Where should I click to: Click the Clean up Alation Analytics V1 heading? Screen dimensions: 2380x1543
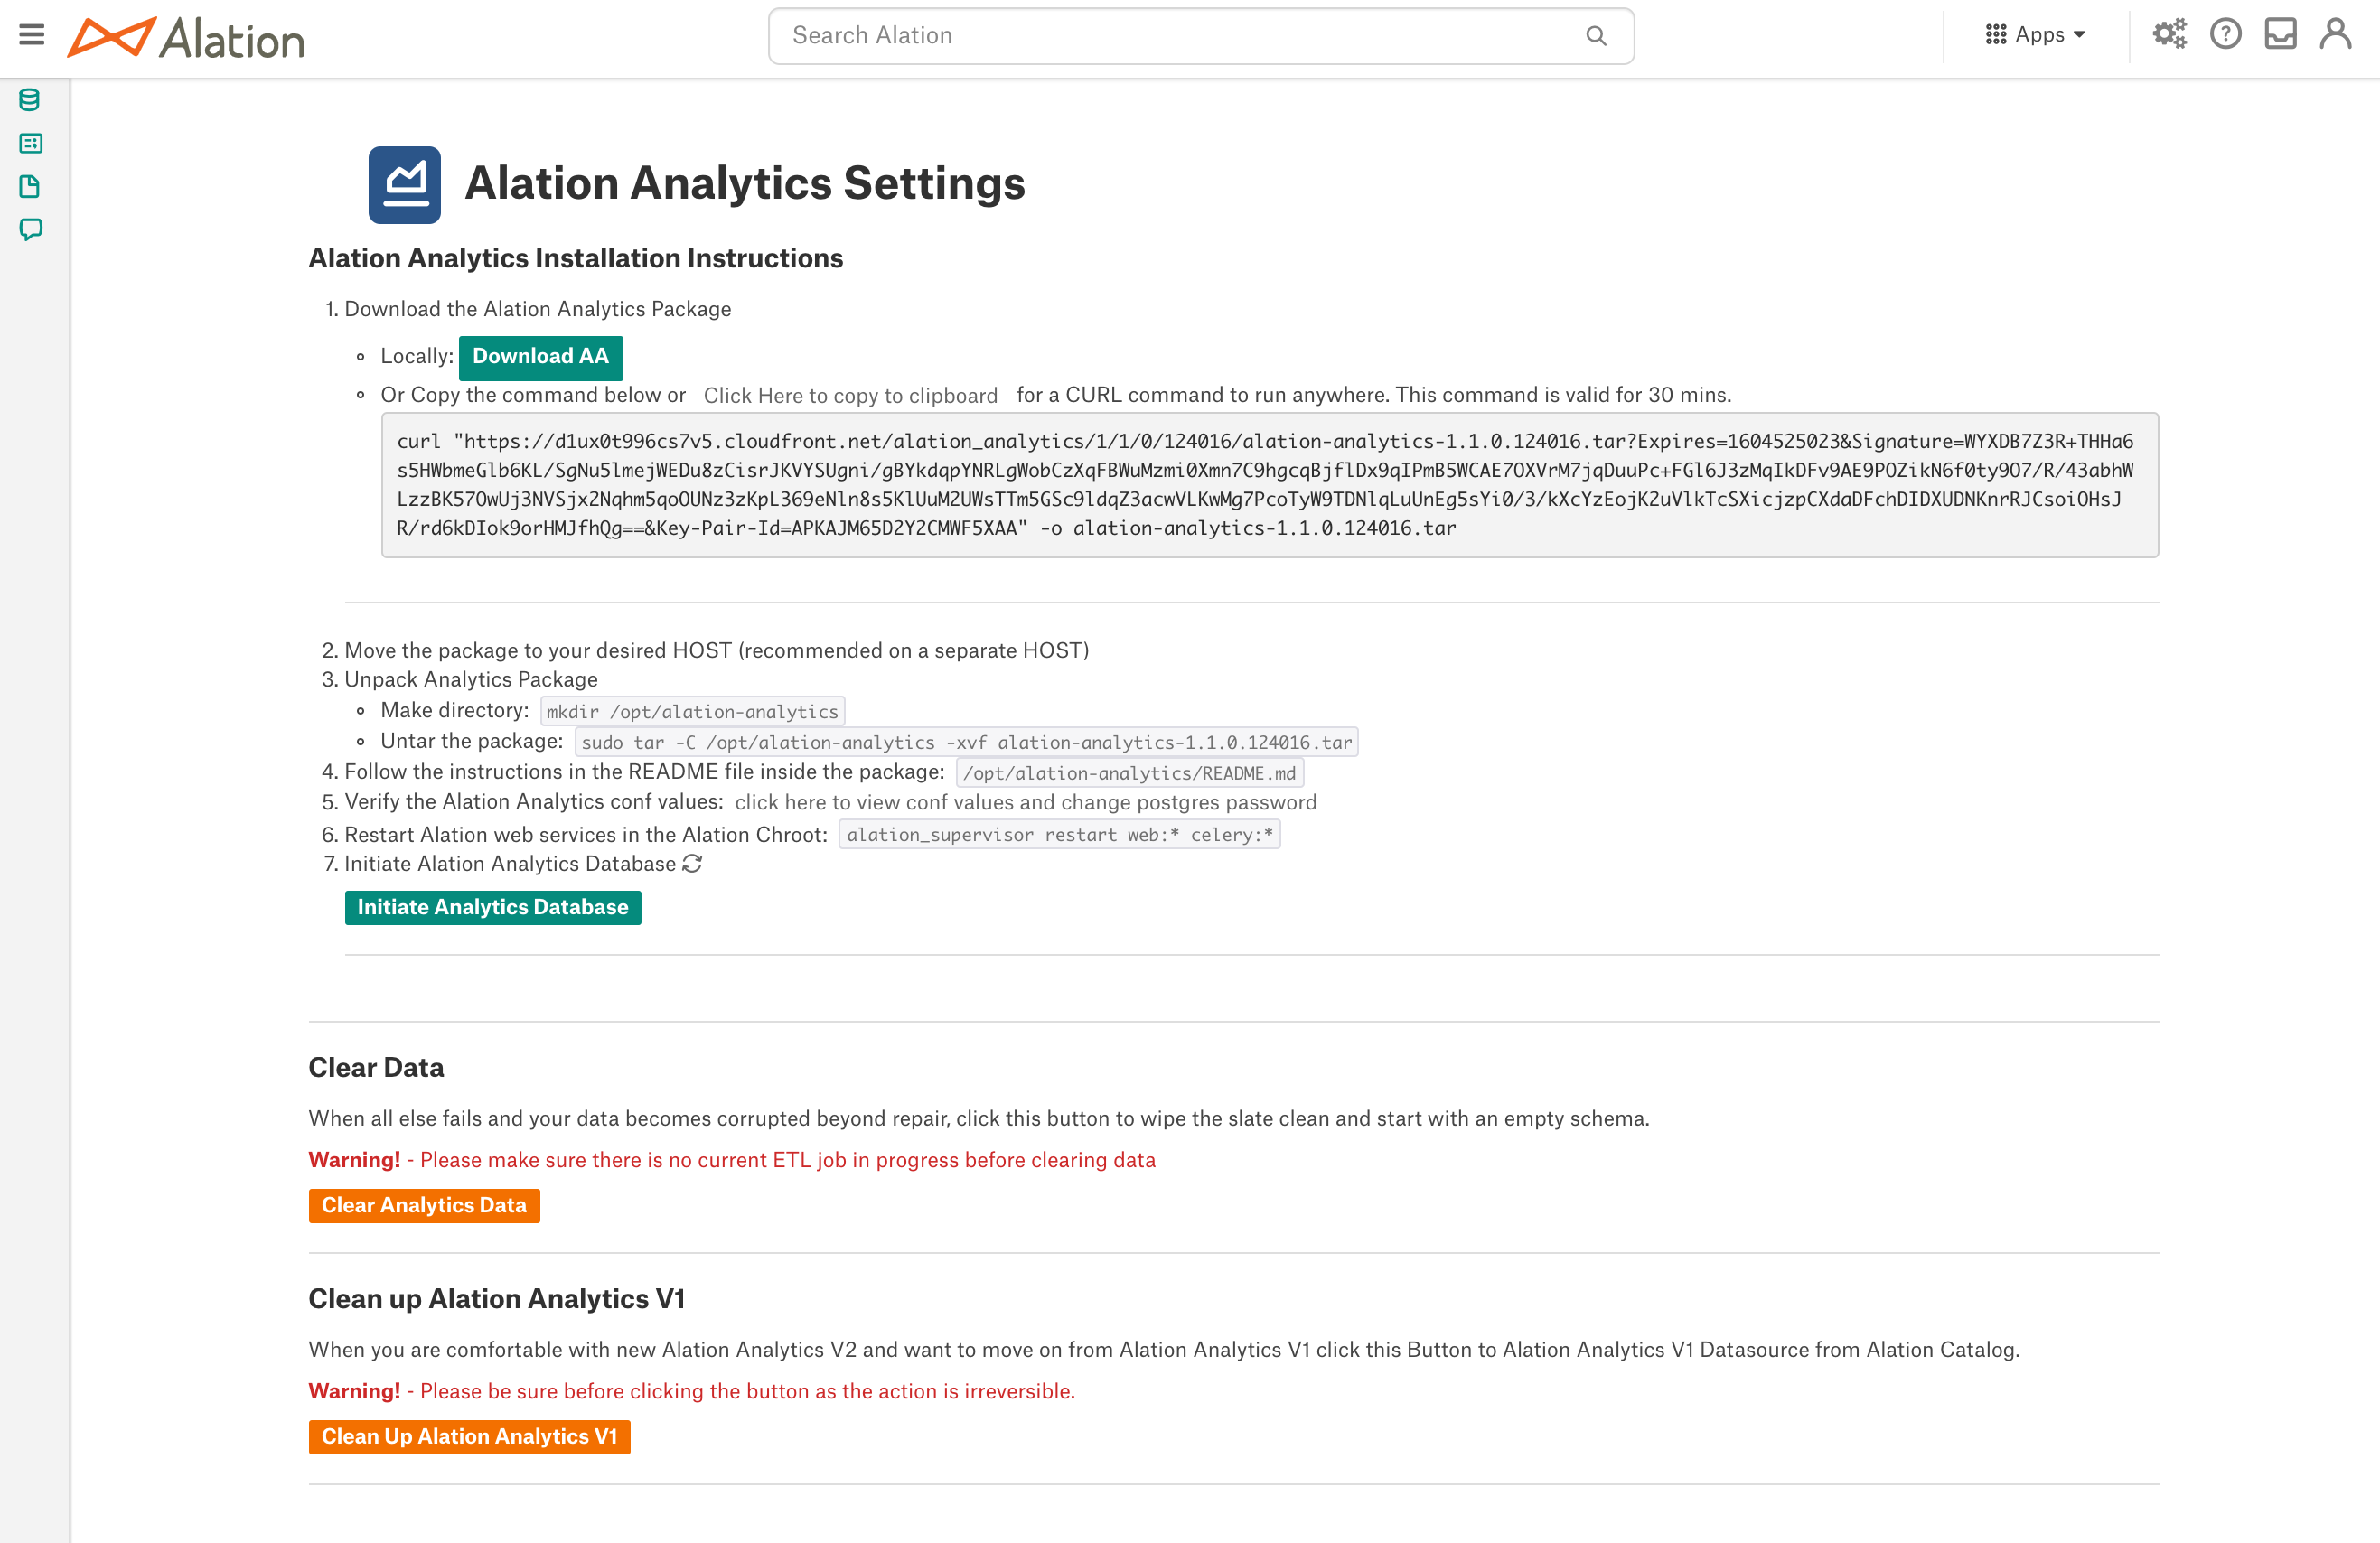[497, 1299]
